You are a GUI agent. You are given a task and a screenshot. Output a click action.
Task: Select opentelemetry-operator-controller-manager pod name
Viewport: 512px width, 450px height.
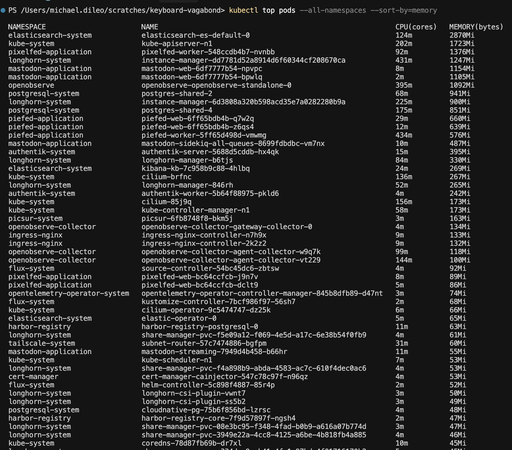(262, 293)
